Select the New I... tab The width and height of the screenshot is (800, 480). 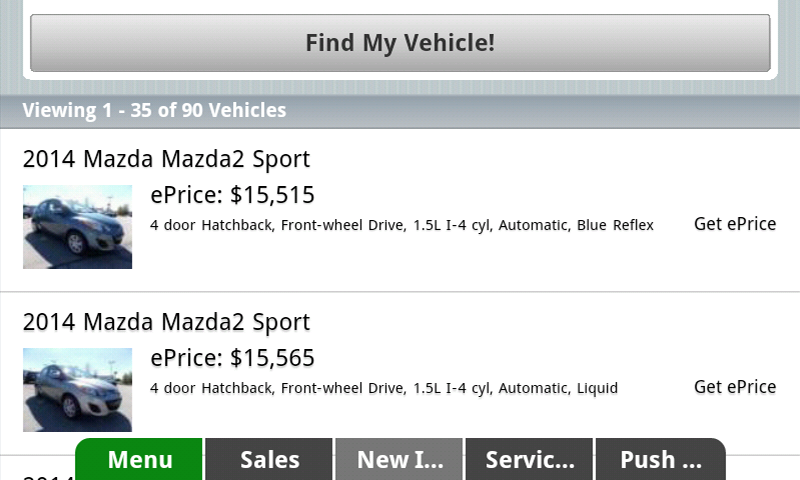click(x=399, y=460)
